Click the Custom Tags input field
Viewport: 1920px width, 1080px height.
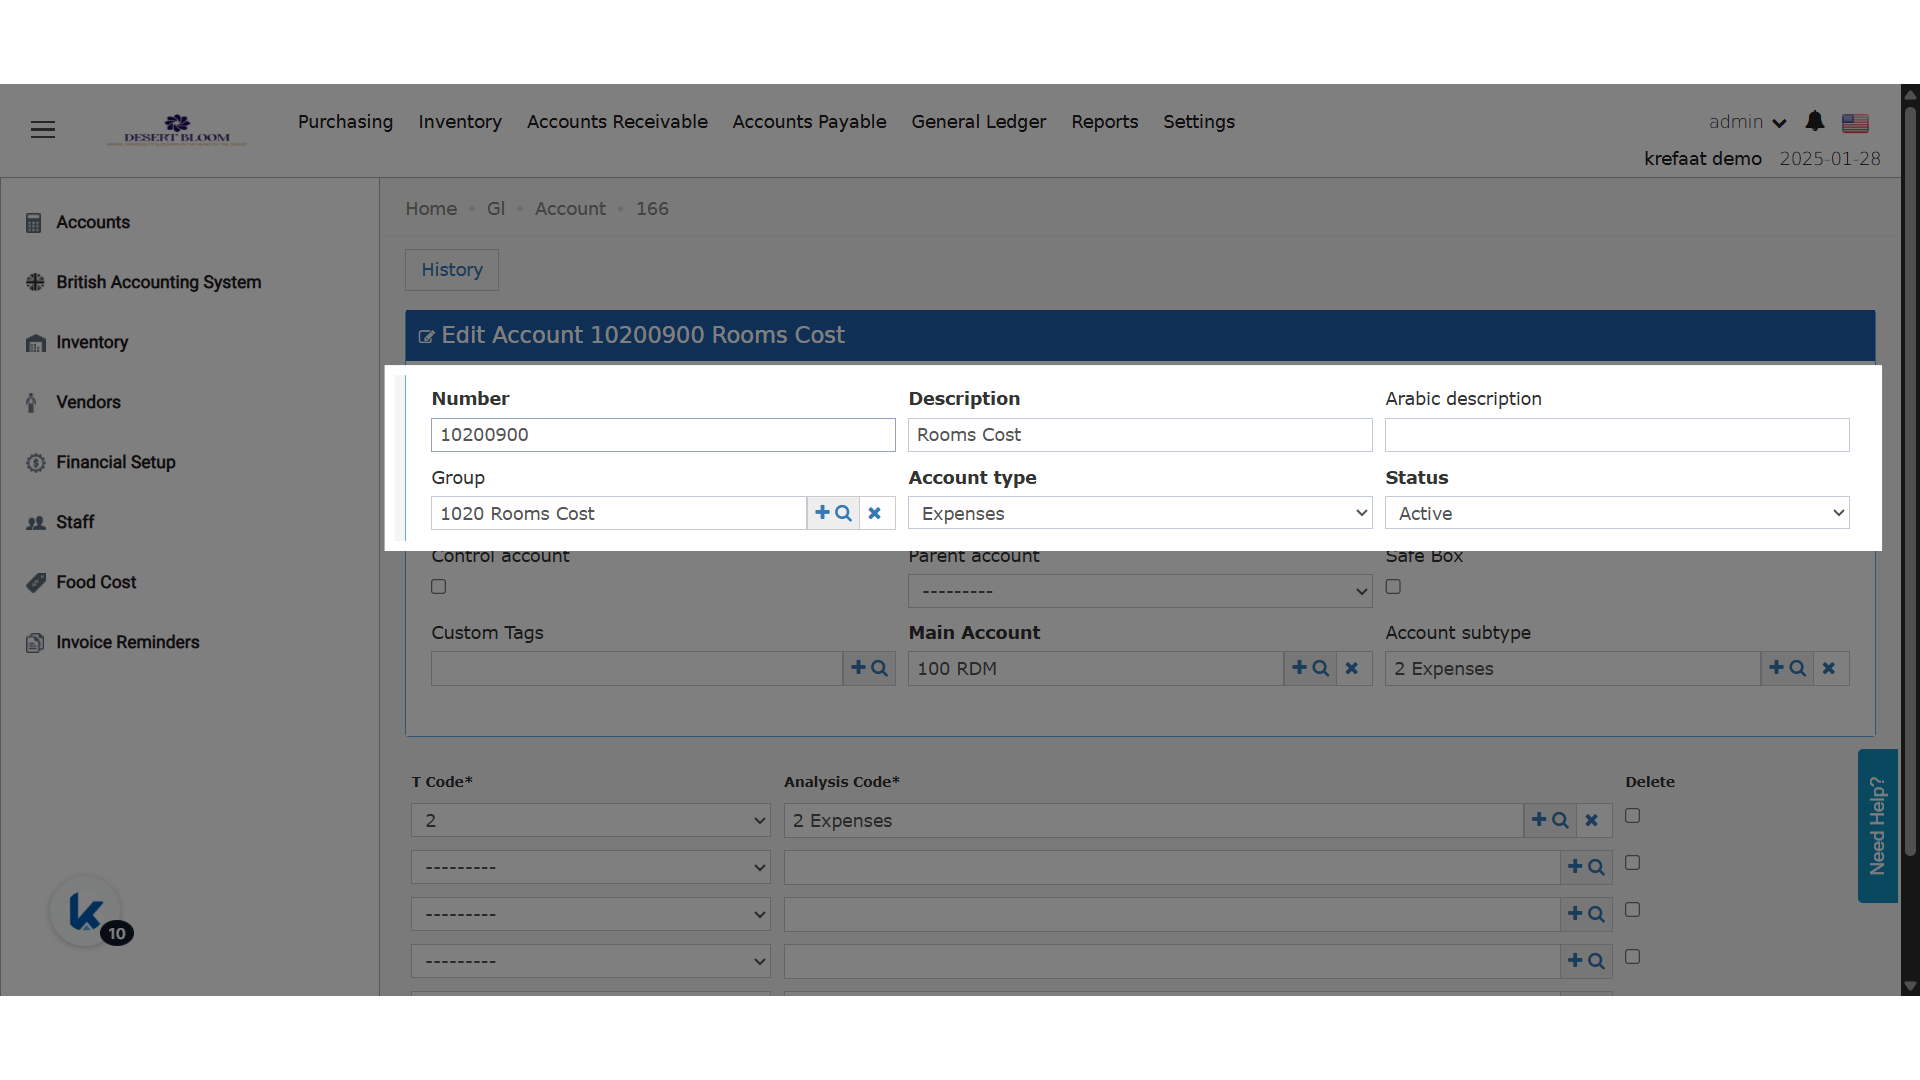(637, 668)
